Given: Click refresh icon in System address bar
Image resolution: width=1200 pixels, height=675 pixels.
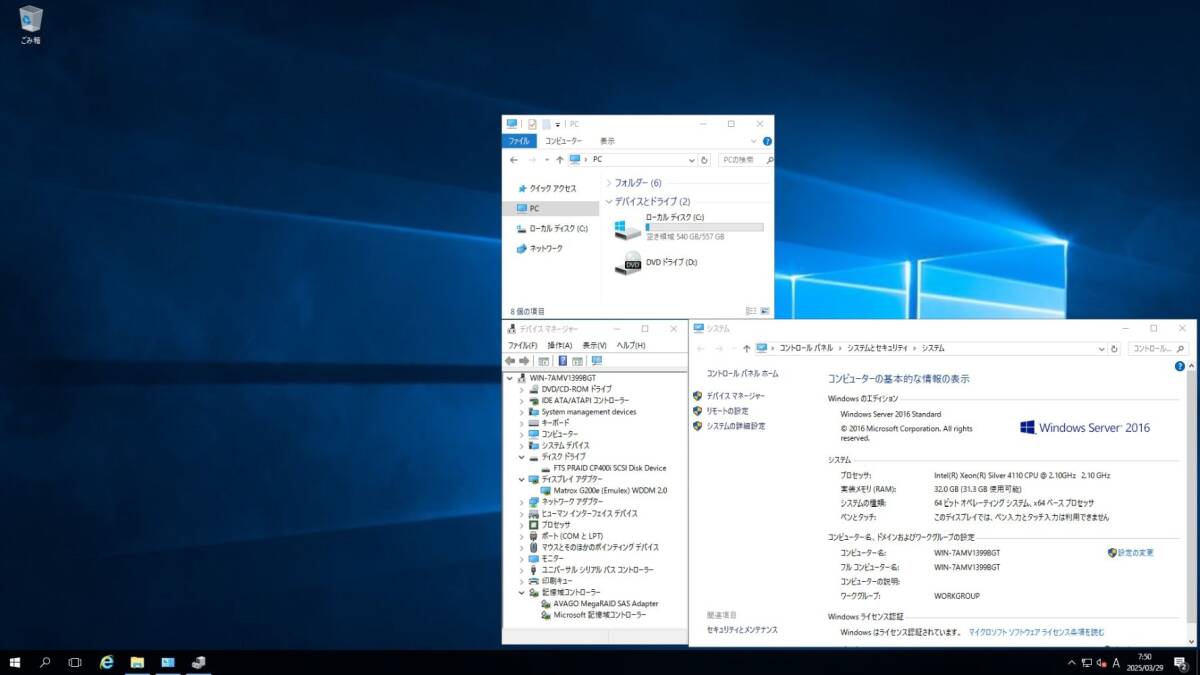Looking at the screenshot, I should pyautogui.click(x=1115, y=349).
